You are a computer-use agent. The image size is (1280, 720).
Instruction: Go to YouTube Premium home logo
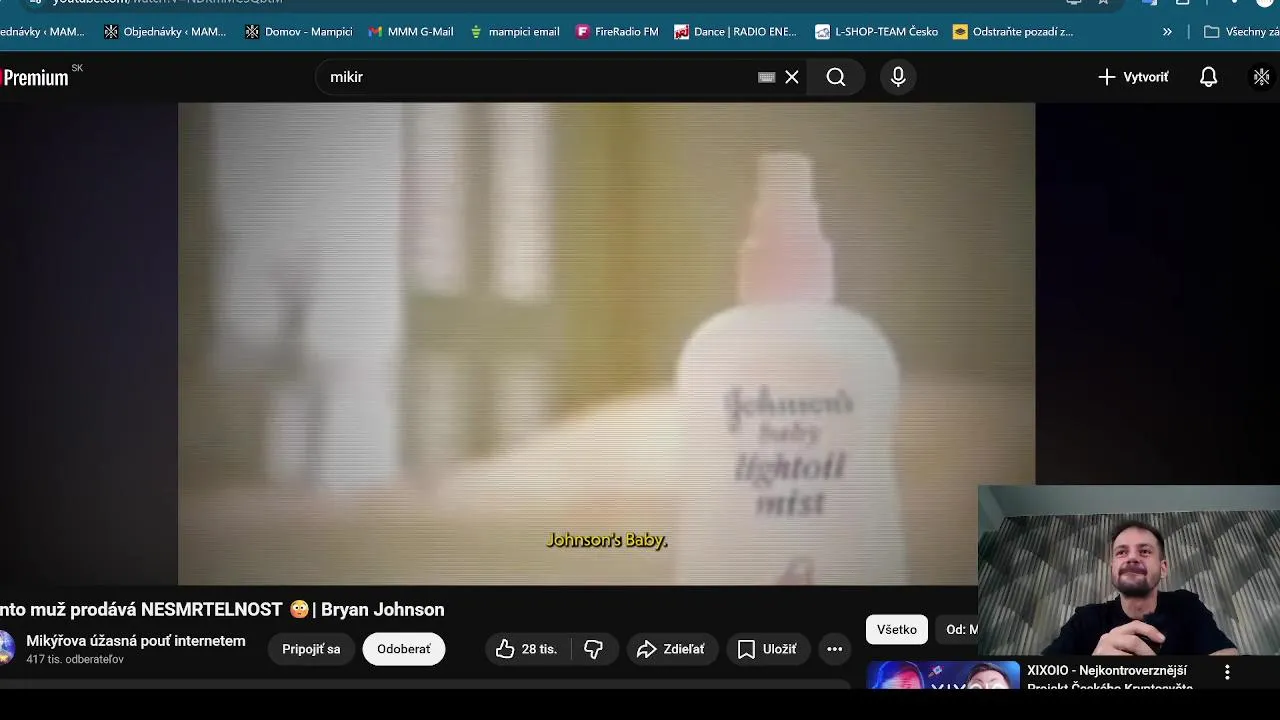[x=35, y=77]
